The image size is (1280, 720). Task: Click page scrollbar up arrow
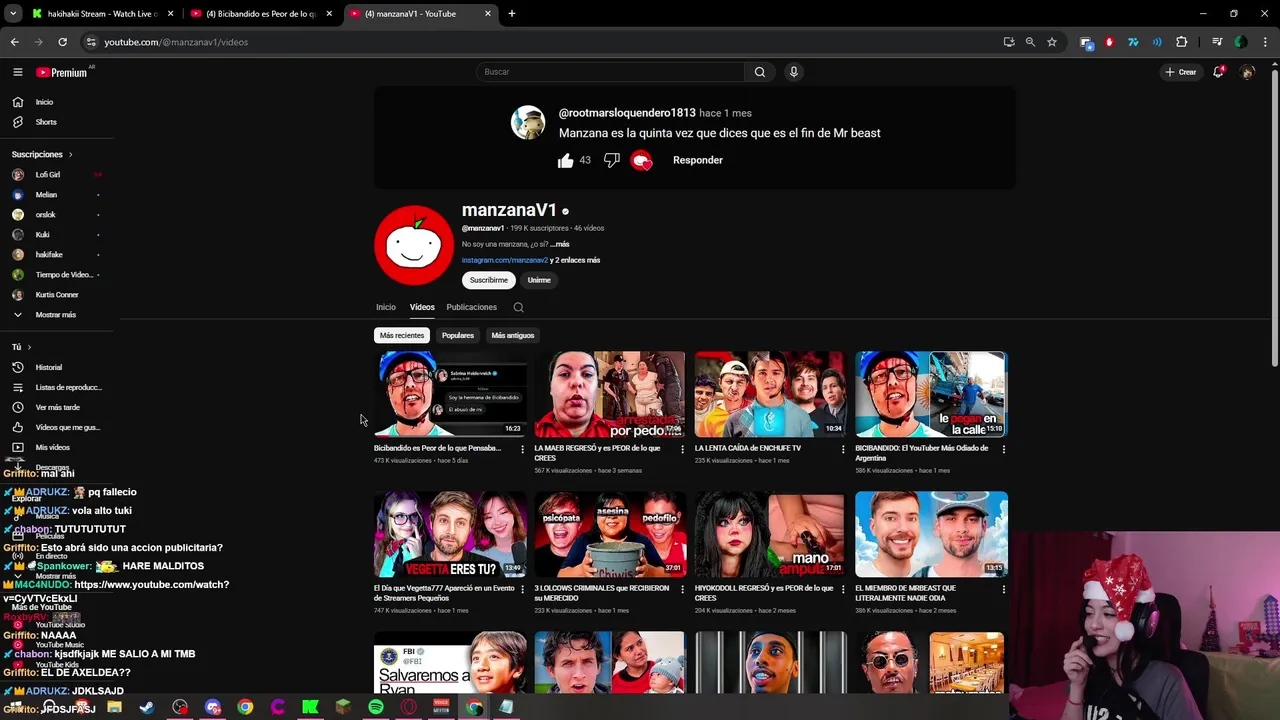[x=1274, y=64]
